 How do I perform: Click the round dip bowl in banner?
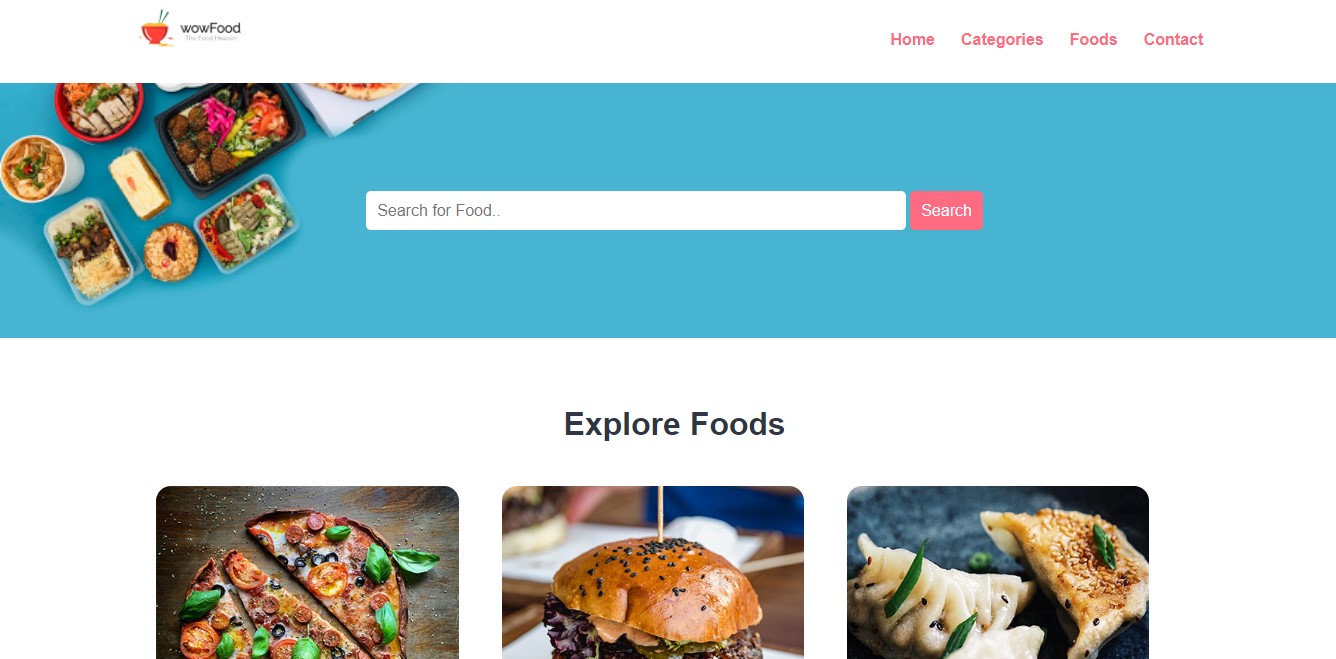pos(171,251)
